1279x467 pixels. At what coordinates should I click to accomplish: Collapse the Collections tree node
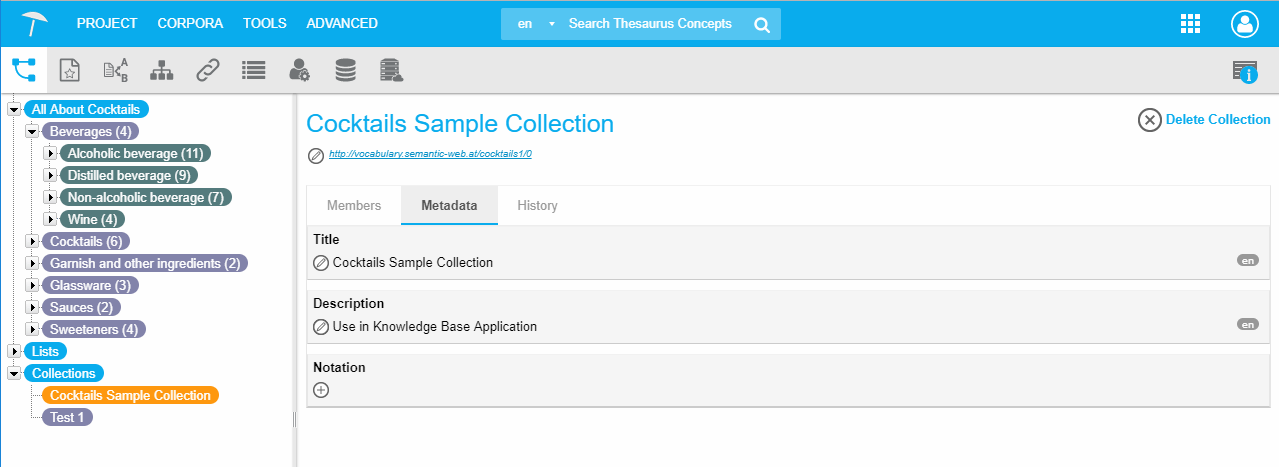(x=14, y=374)
